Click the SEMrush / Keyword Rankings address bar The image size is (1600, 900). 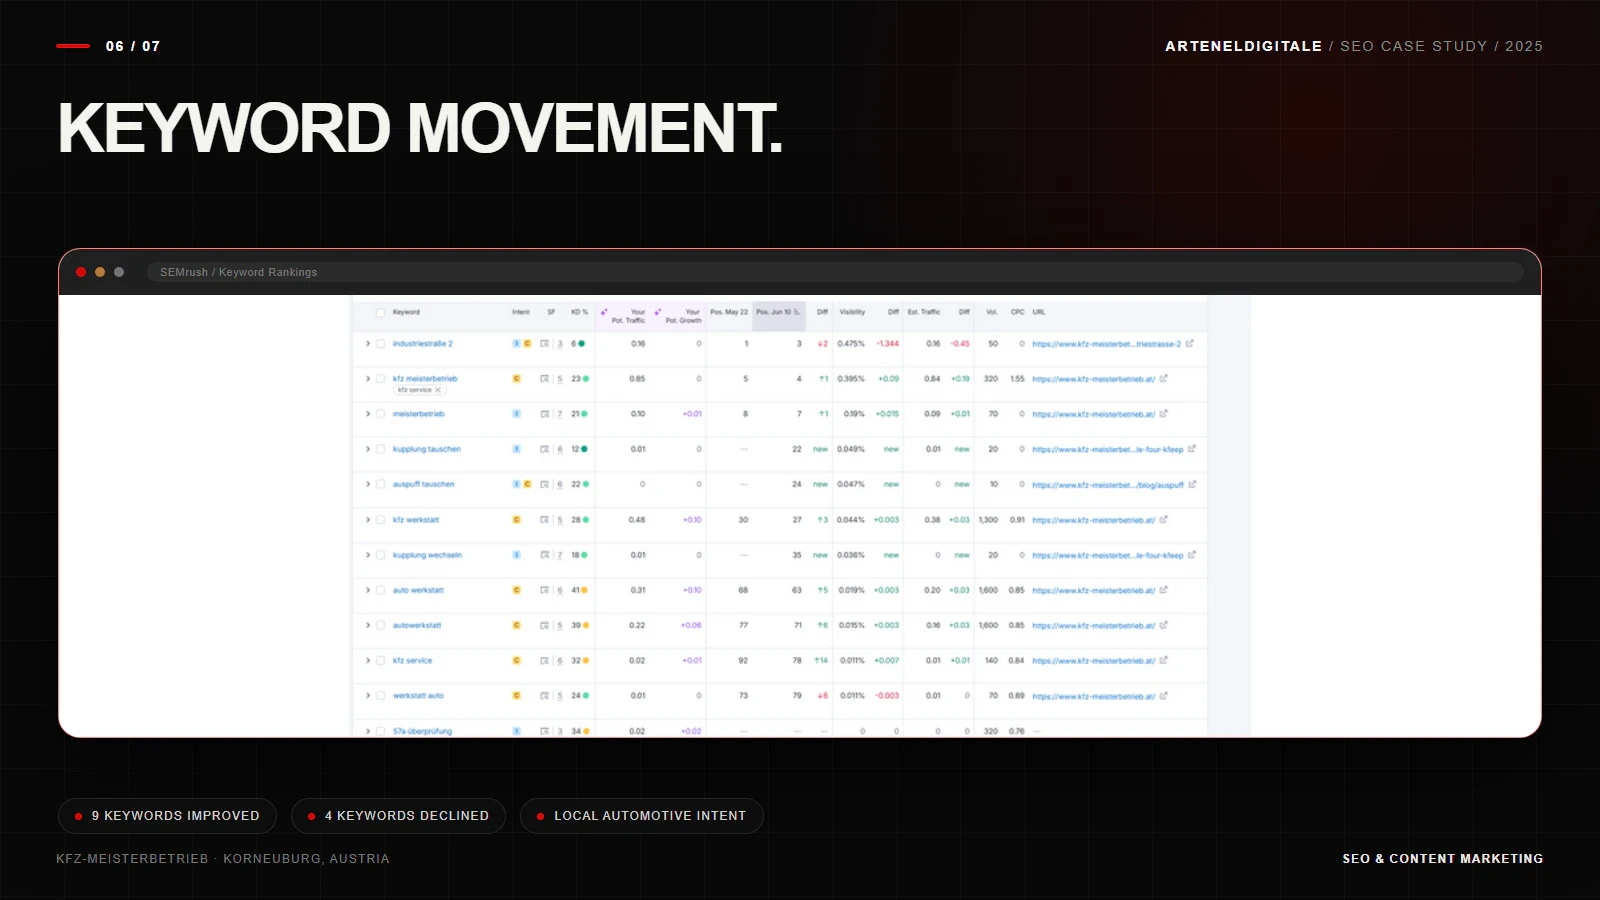835,272
